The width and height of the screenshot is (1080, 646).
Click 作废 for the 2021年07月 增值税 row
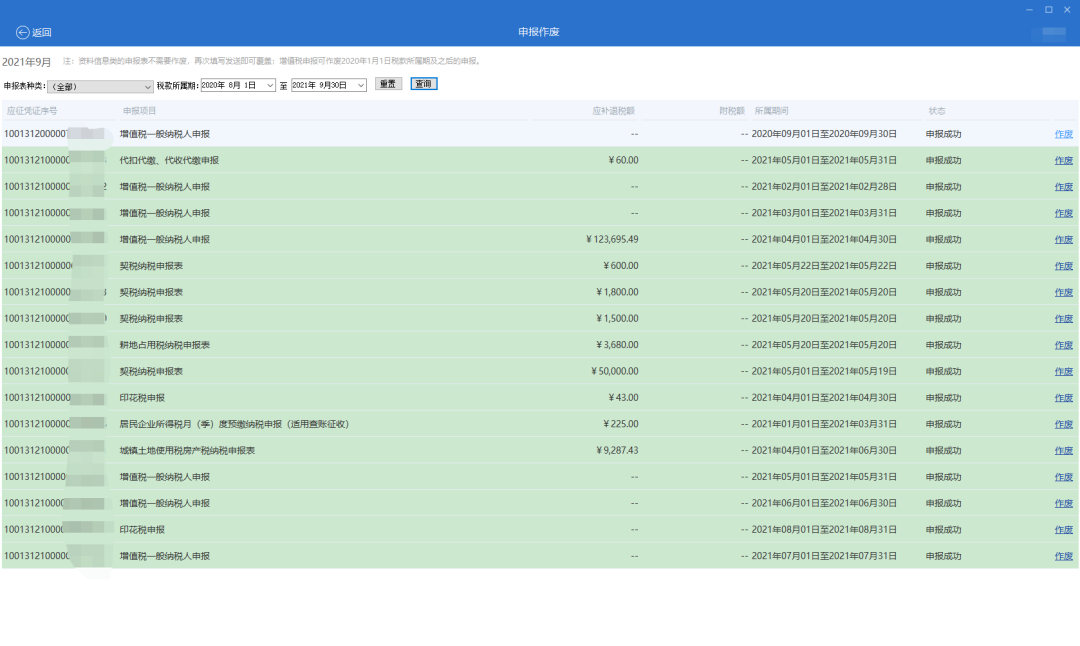point(1063,556)
